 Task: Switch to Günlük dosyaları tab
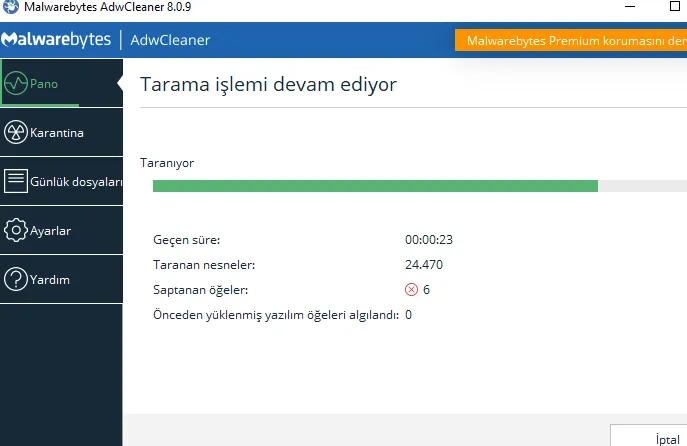[x=61, y=181]
